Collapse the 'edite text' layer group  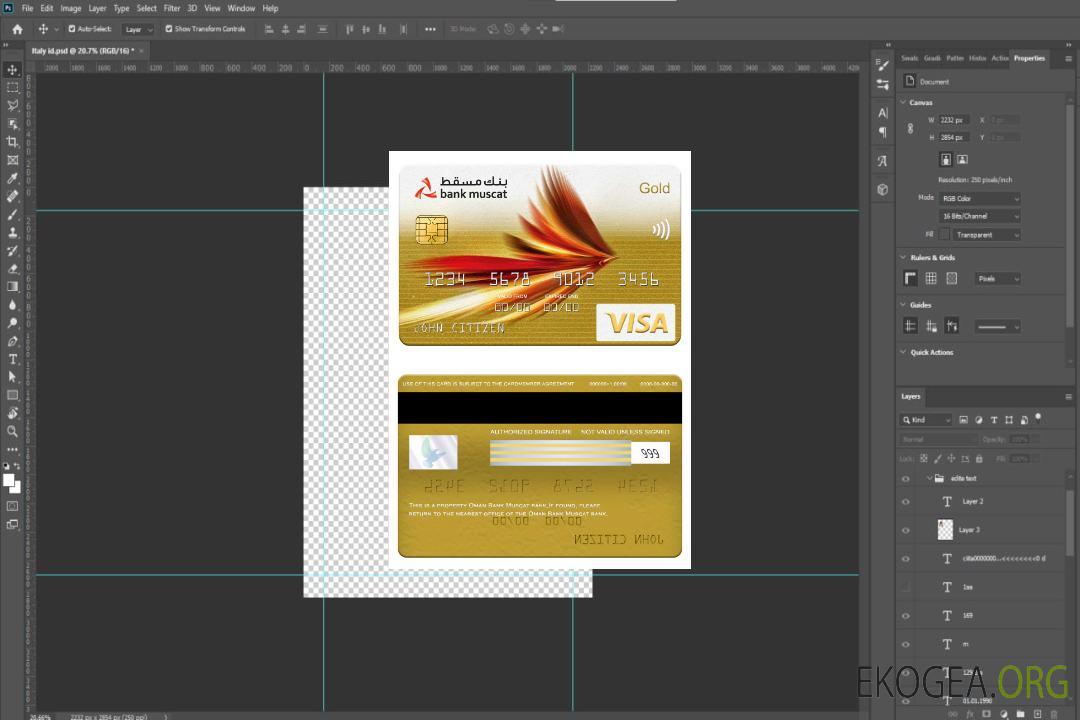click(x=929, y=478)
